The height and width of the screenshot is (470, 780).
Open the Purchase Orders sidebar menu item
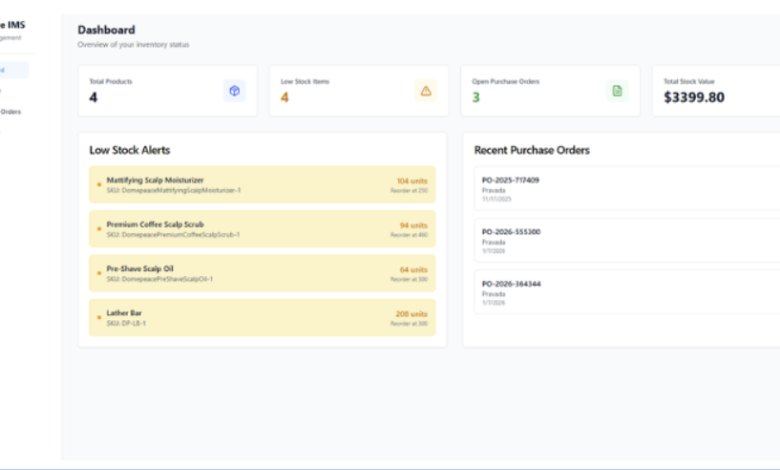click(10, 111)
